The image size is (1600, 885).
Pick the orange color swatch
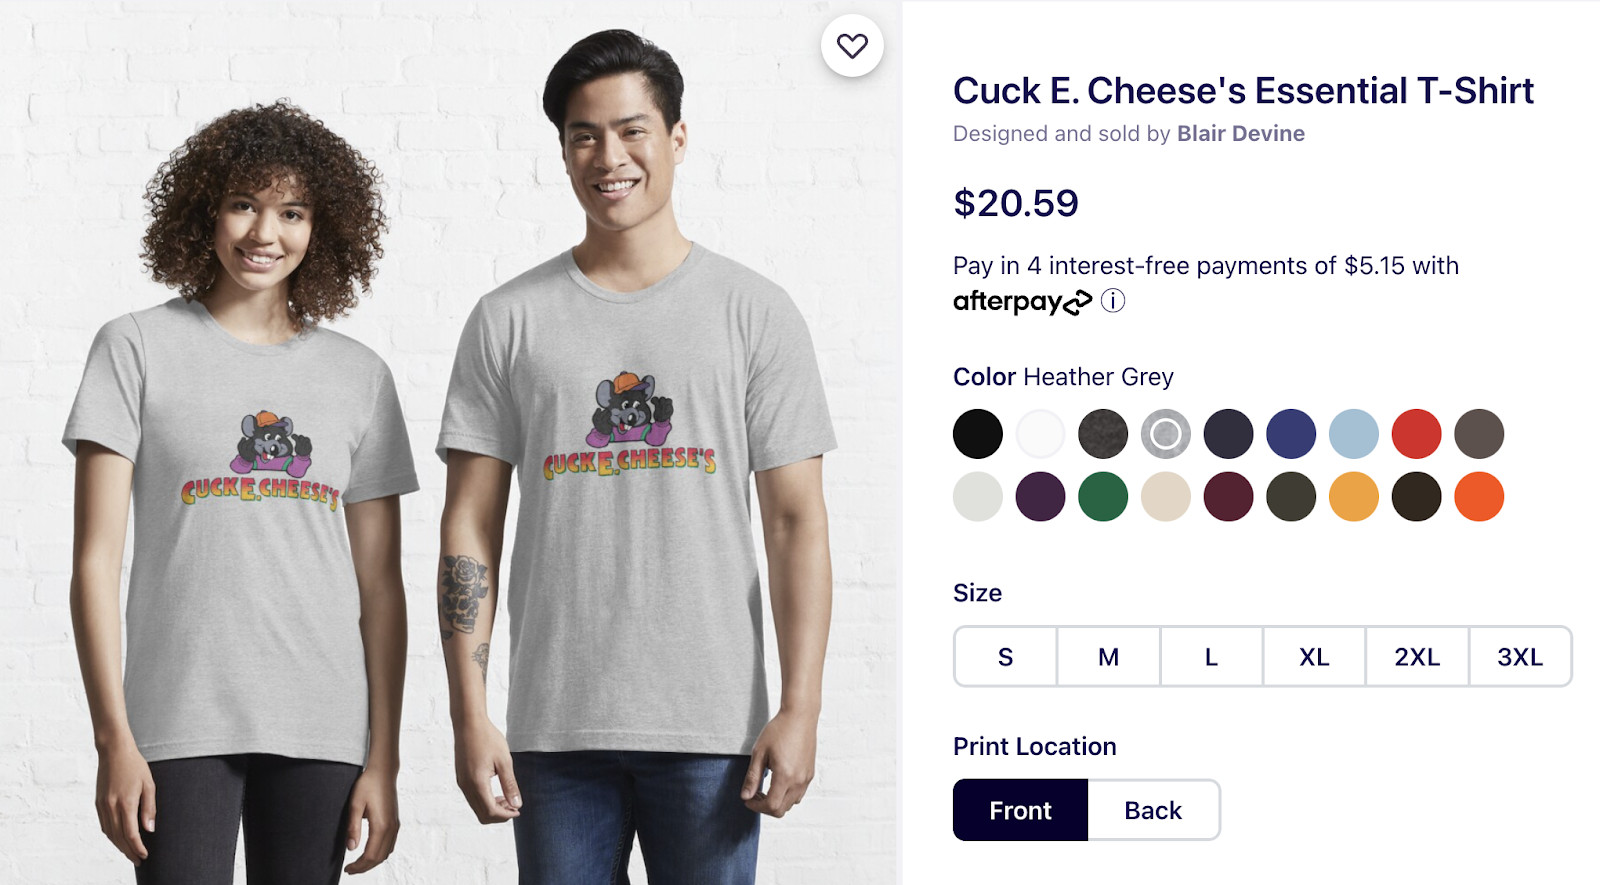tap(1479, 497)
